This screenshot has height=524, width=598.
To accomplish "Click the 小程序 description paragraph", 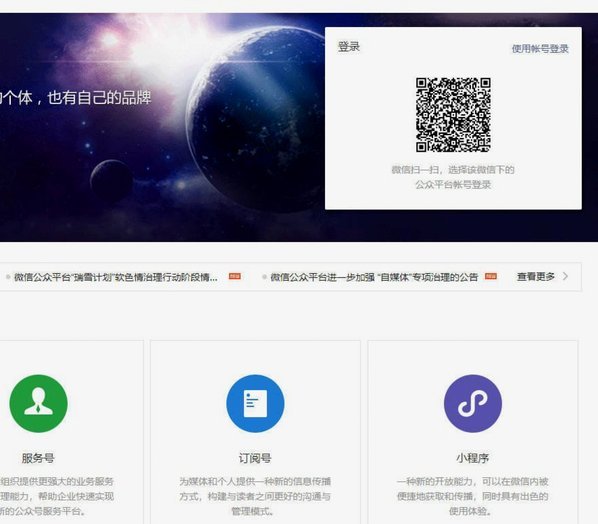I will 473,496.
